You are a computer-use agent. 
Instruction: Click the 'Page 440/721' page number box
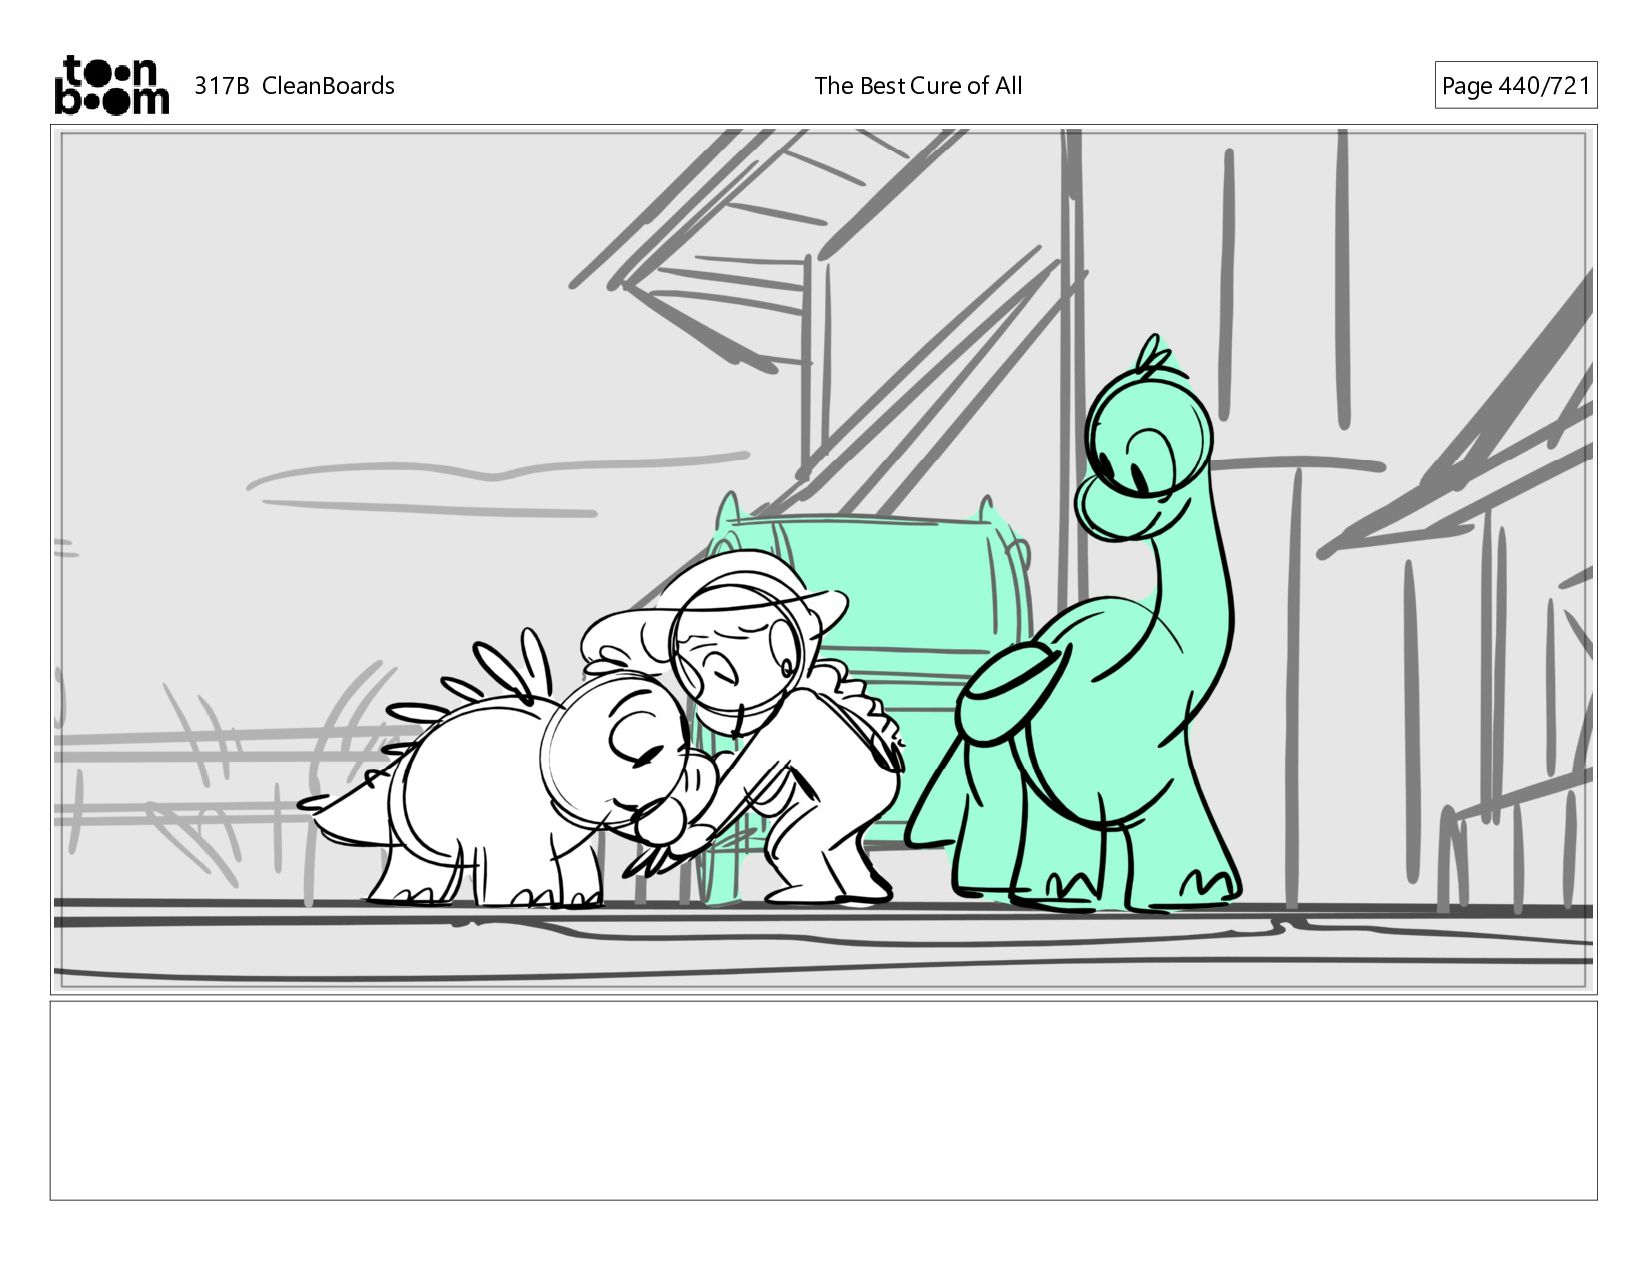(1516, 86)
